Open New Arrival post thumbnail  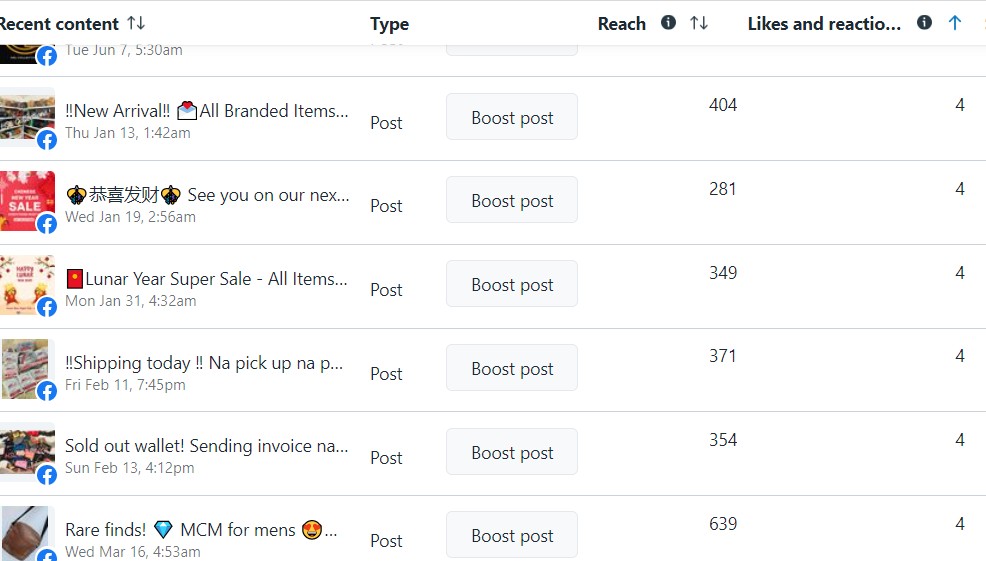(x=24, y=112)
